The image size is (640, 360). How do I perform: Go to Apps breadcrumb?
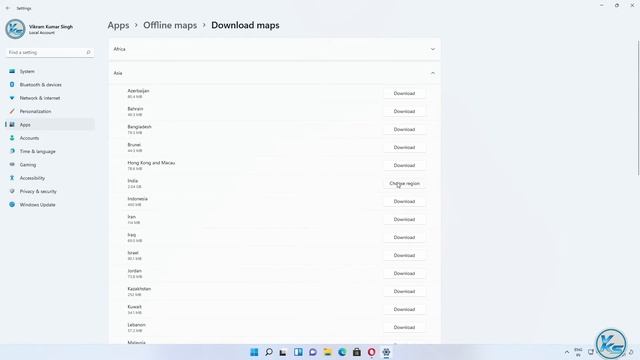click(118, 25)
